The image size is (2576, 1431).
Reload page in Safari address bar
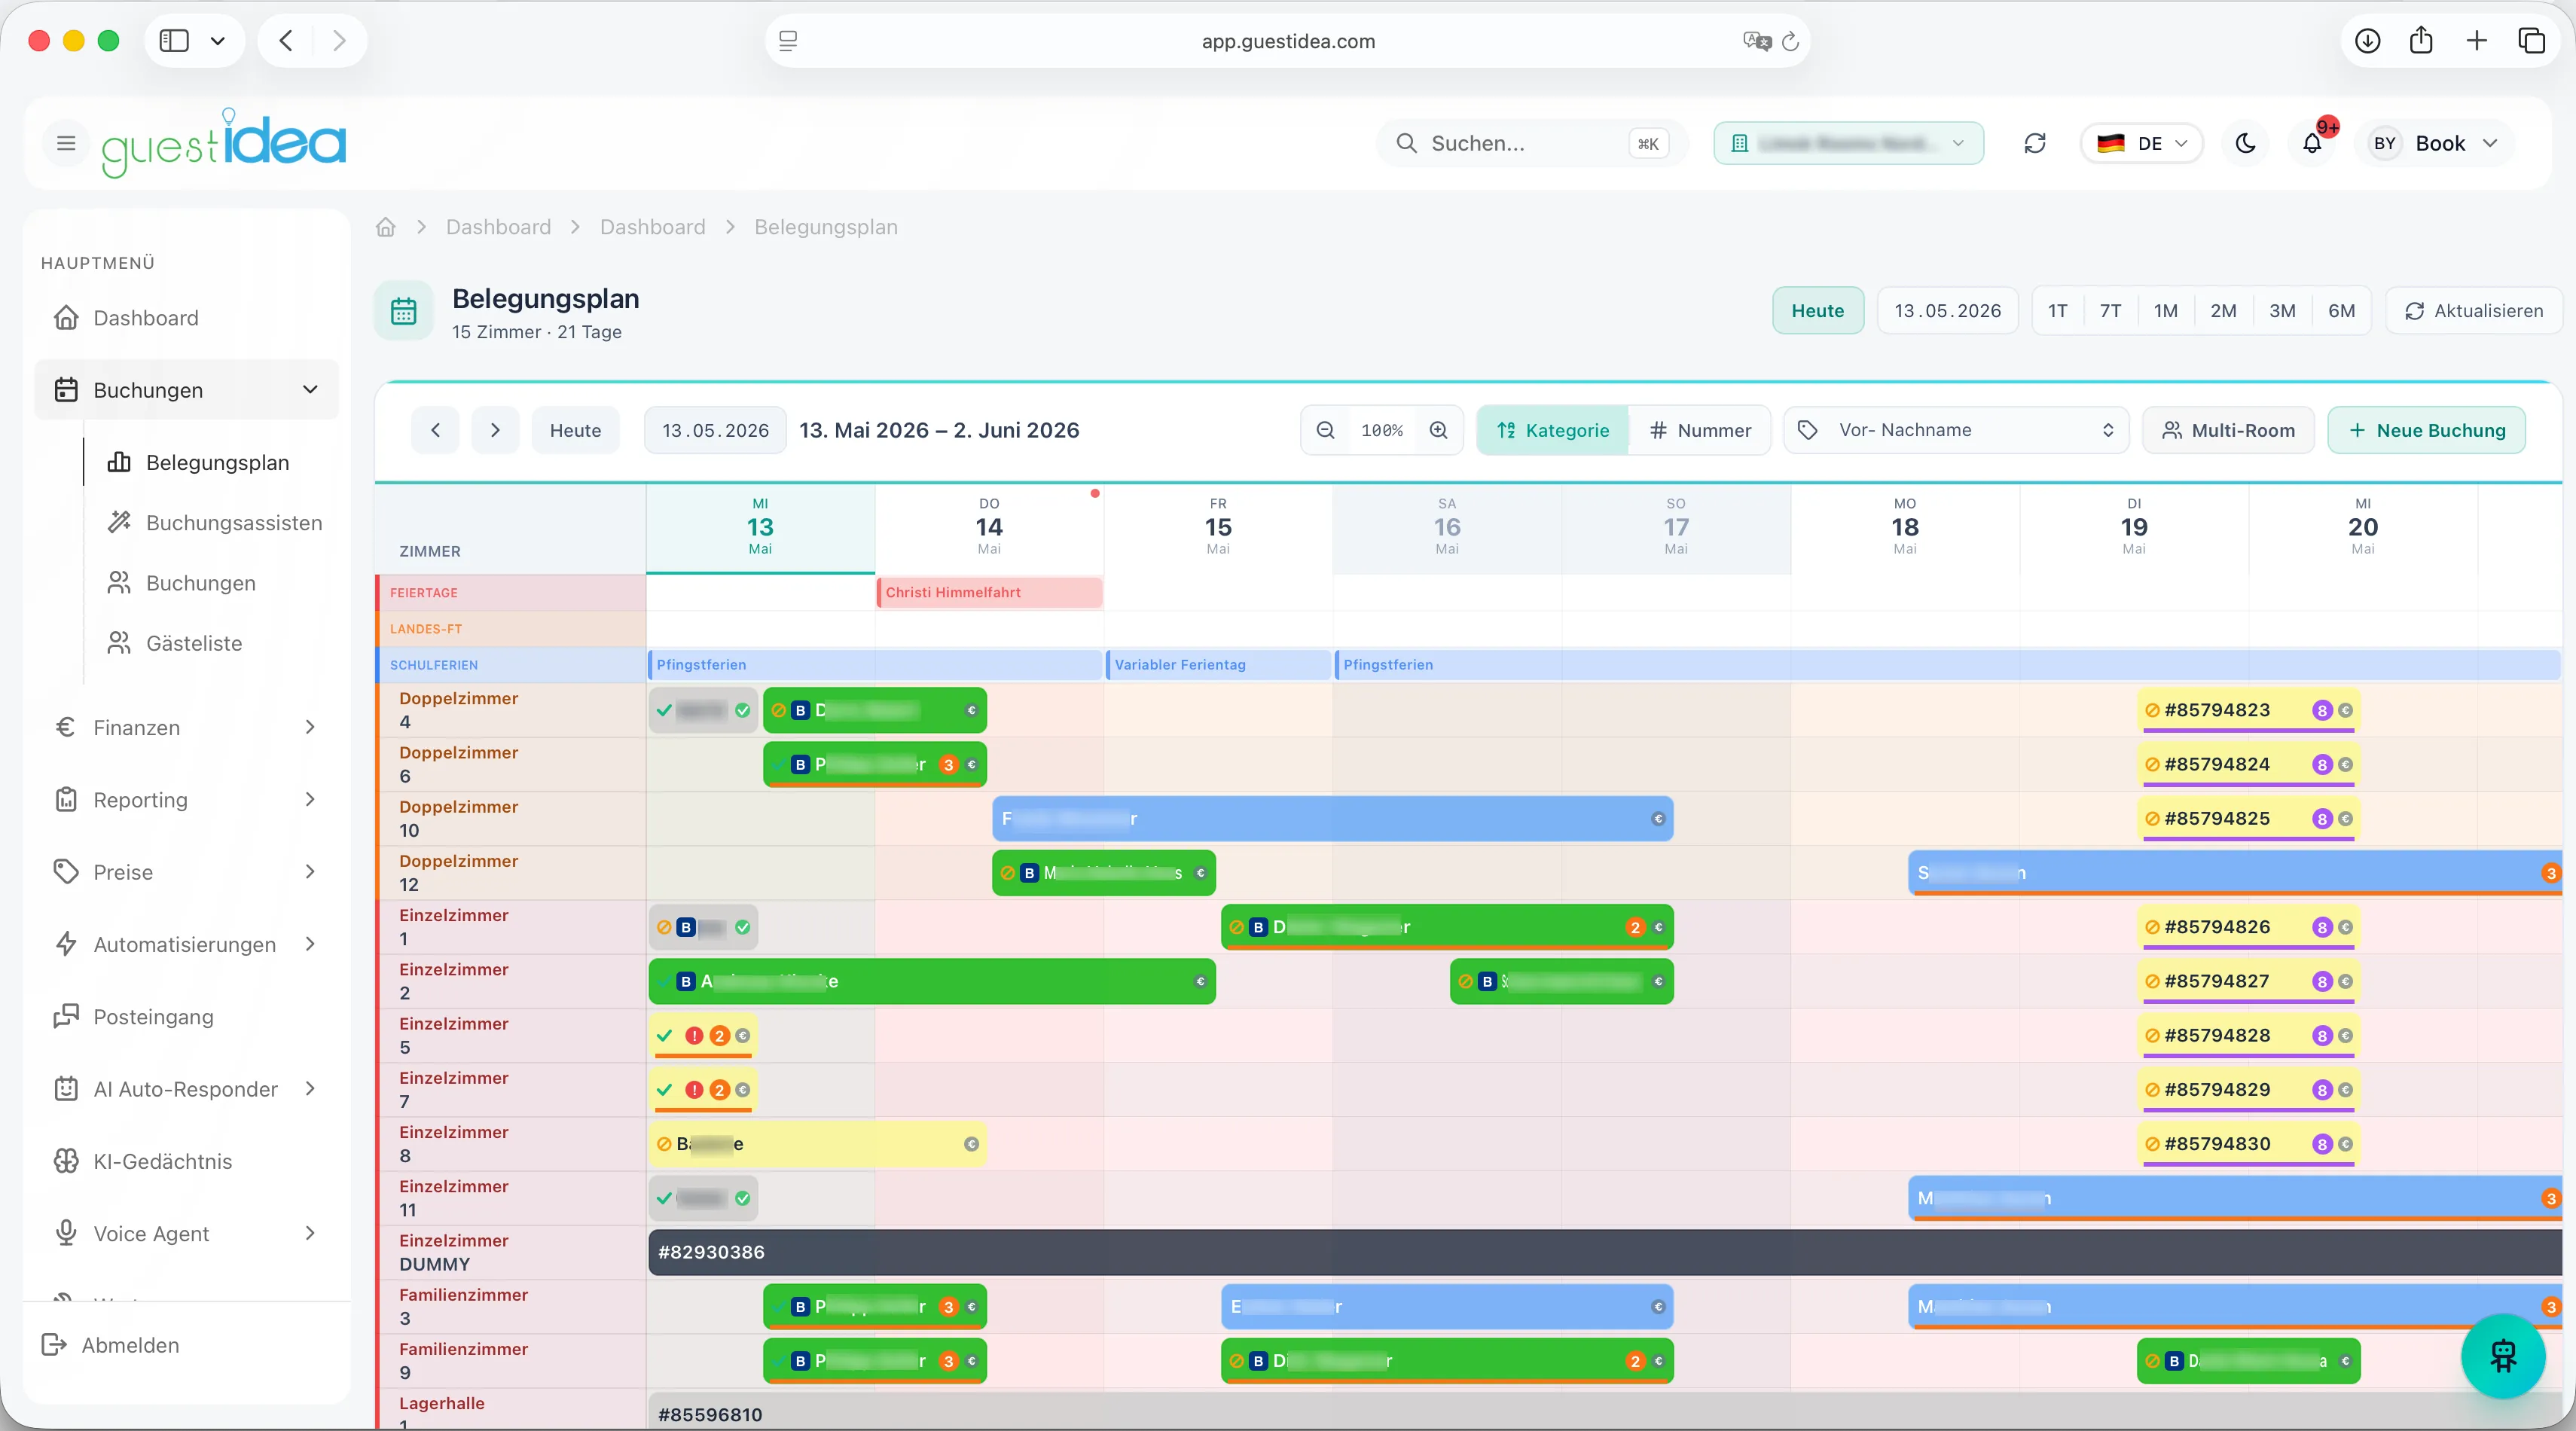pos(1790,41)
